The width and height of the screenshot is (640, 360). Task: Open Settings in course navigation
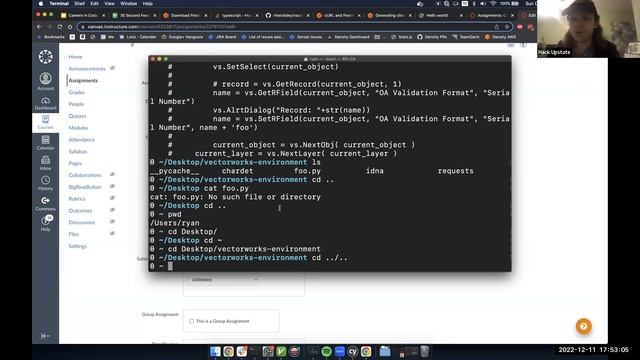pyautogui.click(x=78, y=246)
